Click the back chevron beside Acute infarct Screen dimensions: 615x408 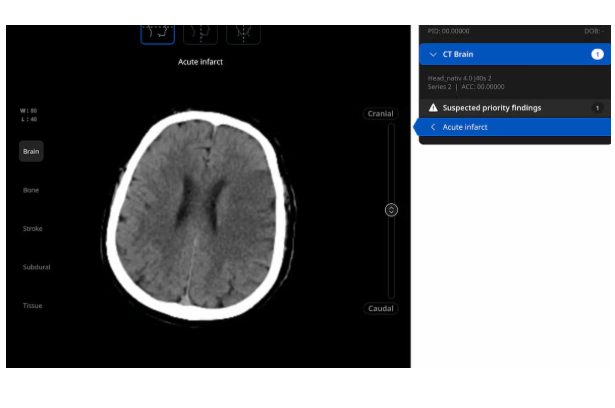433,127
